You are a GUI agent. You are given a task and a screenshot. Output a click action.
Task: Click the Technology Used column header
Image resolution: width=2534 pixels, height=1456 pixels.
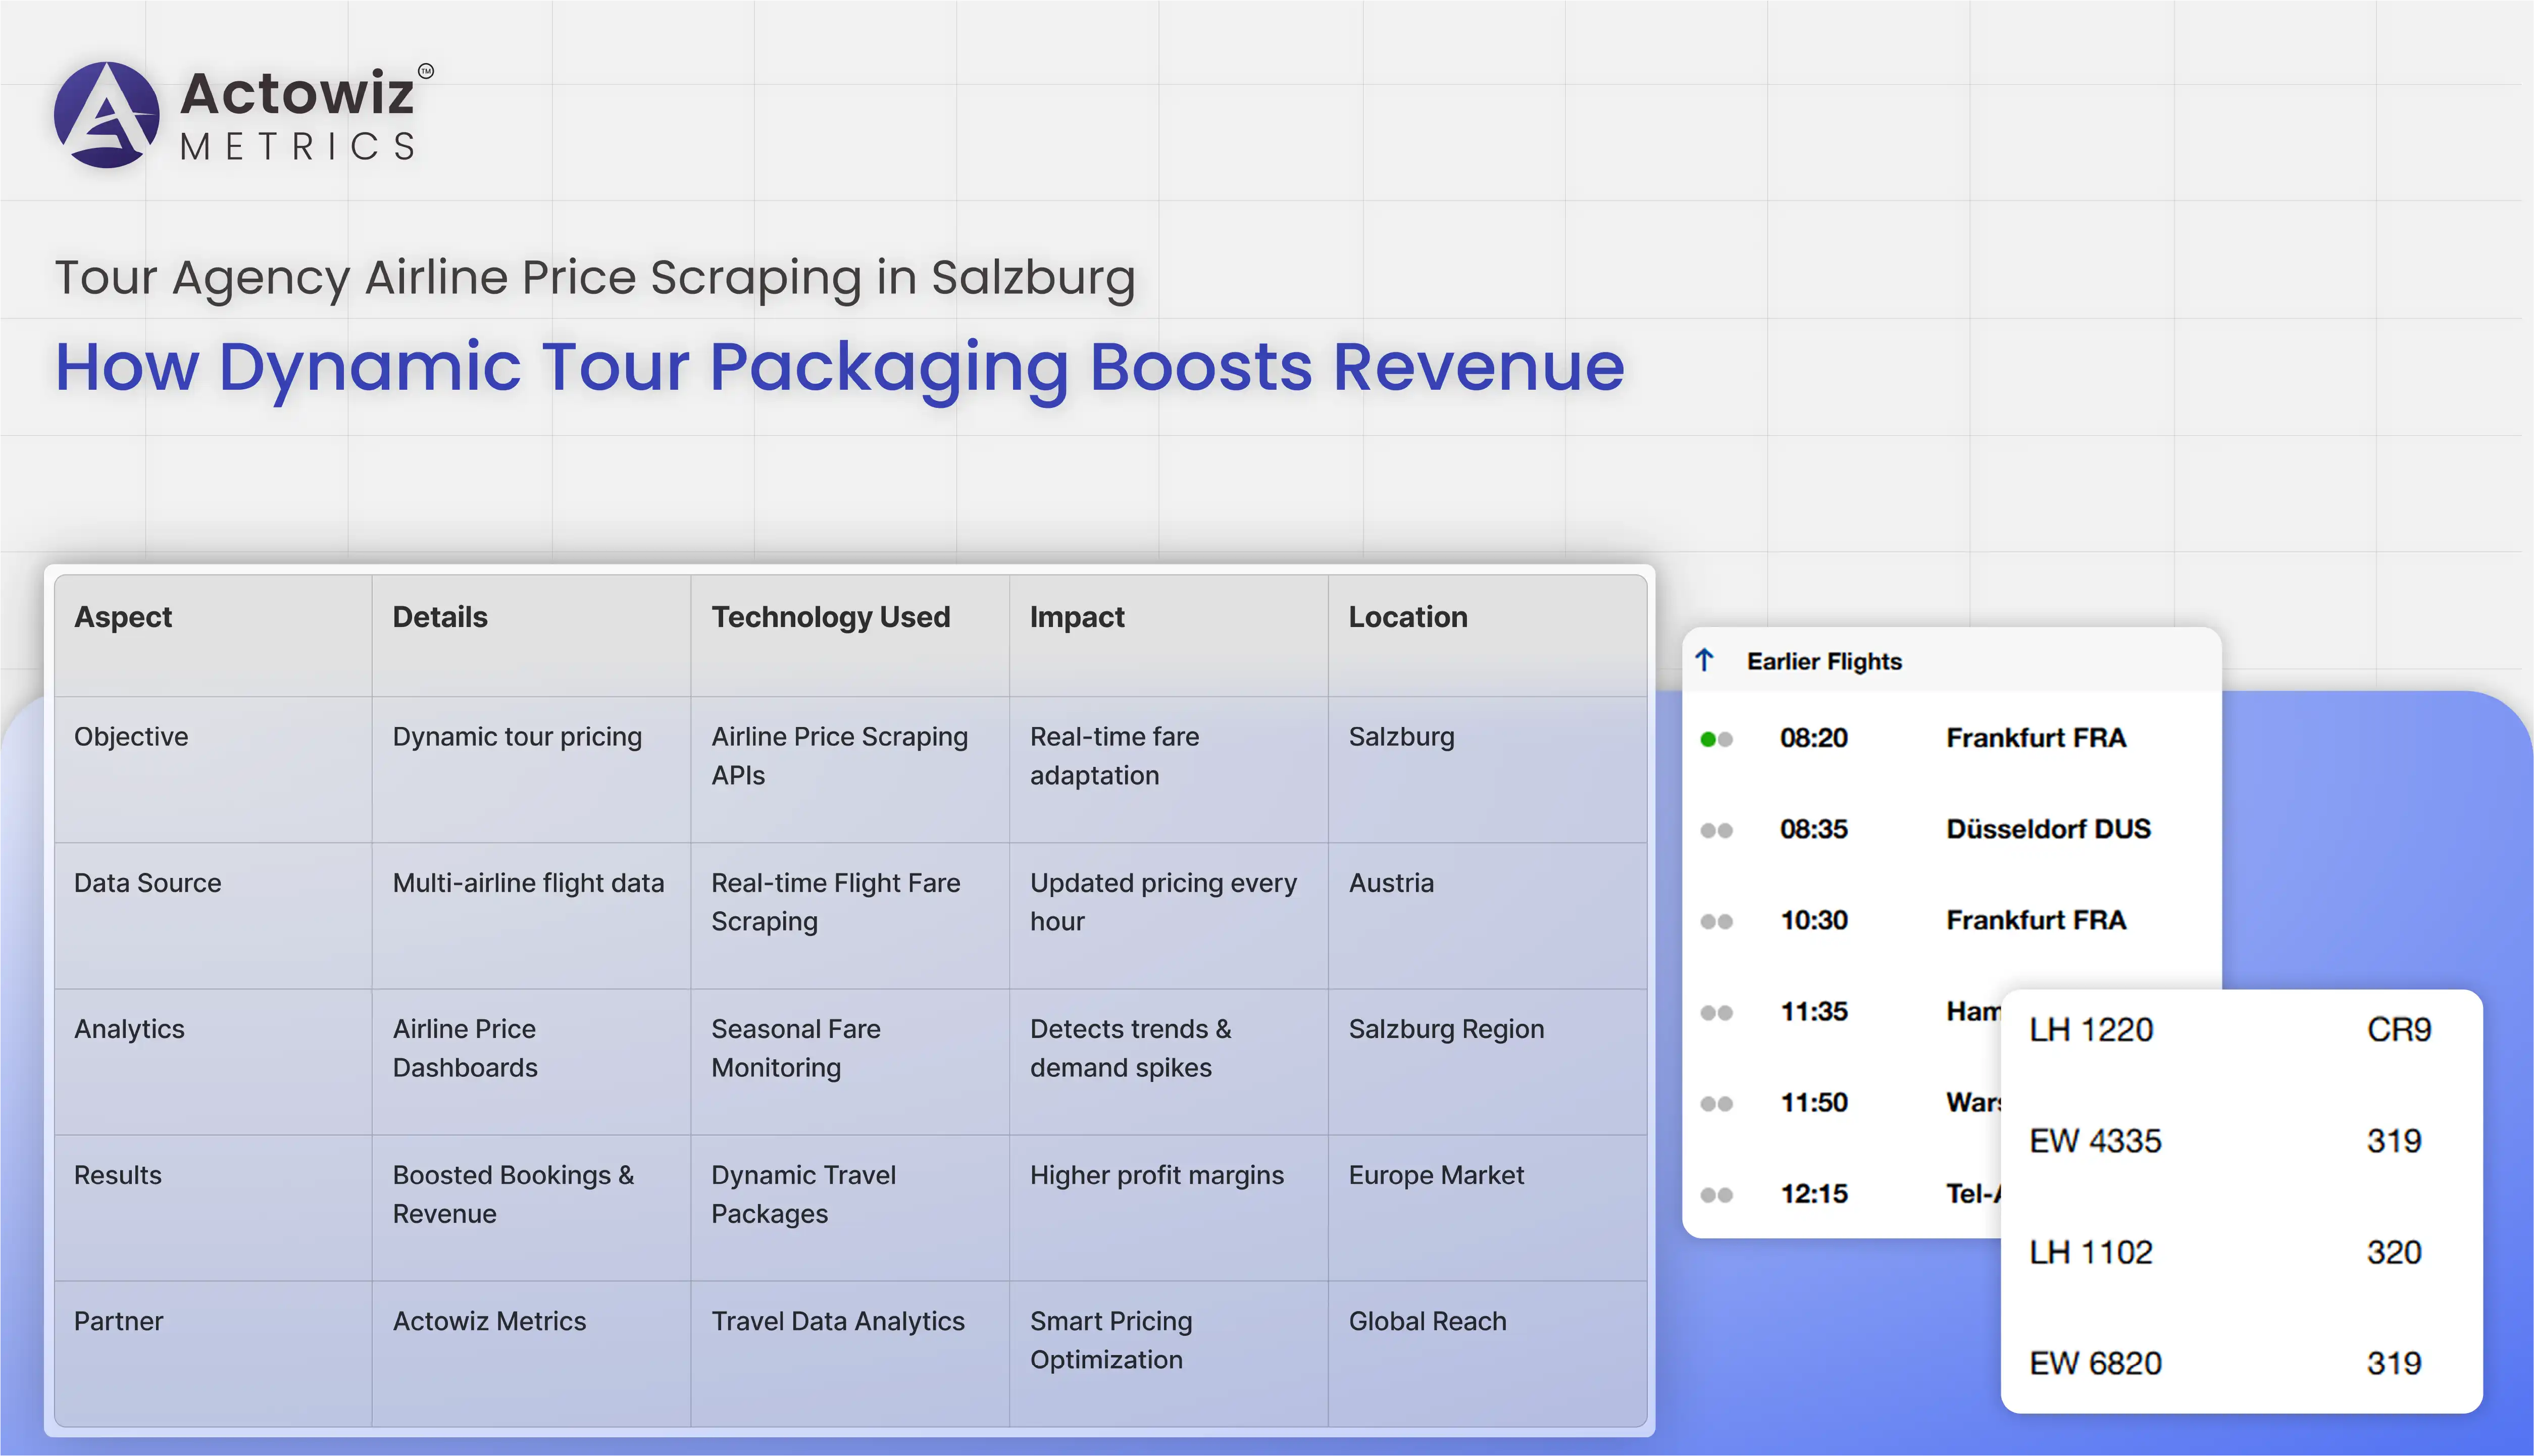(x=830, y=617)
